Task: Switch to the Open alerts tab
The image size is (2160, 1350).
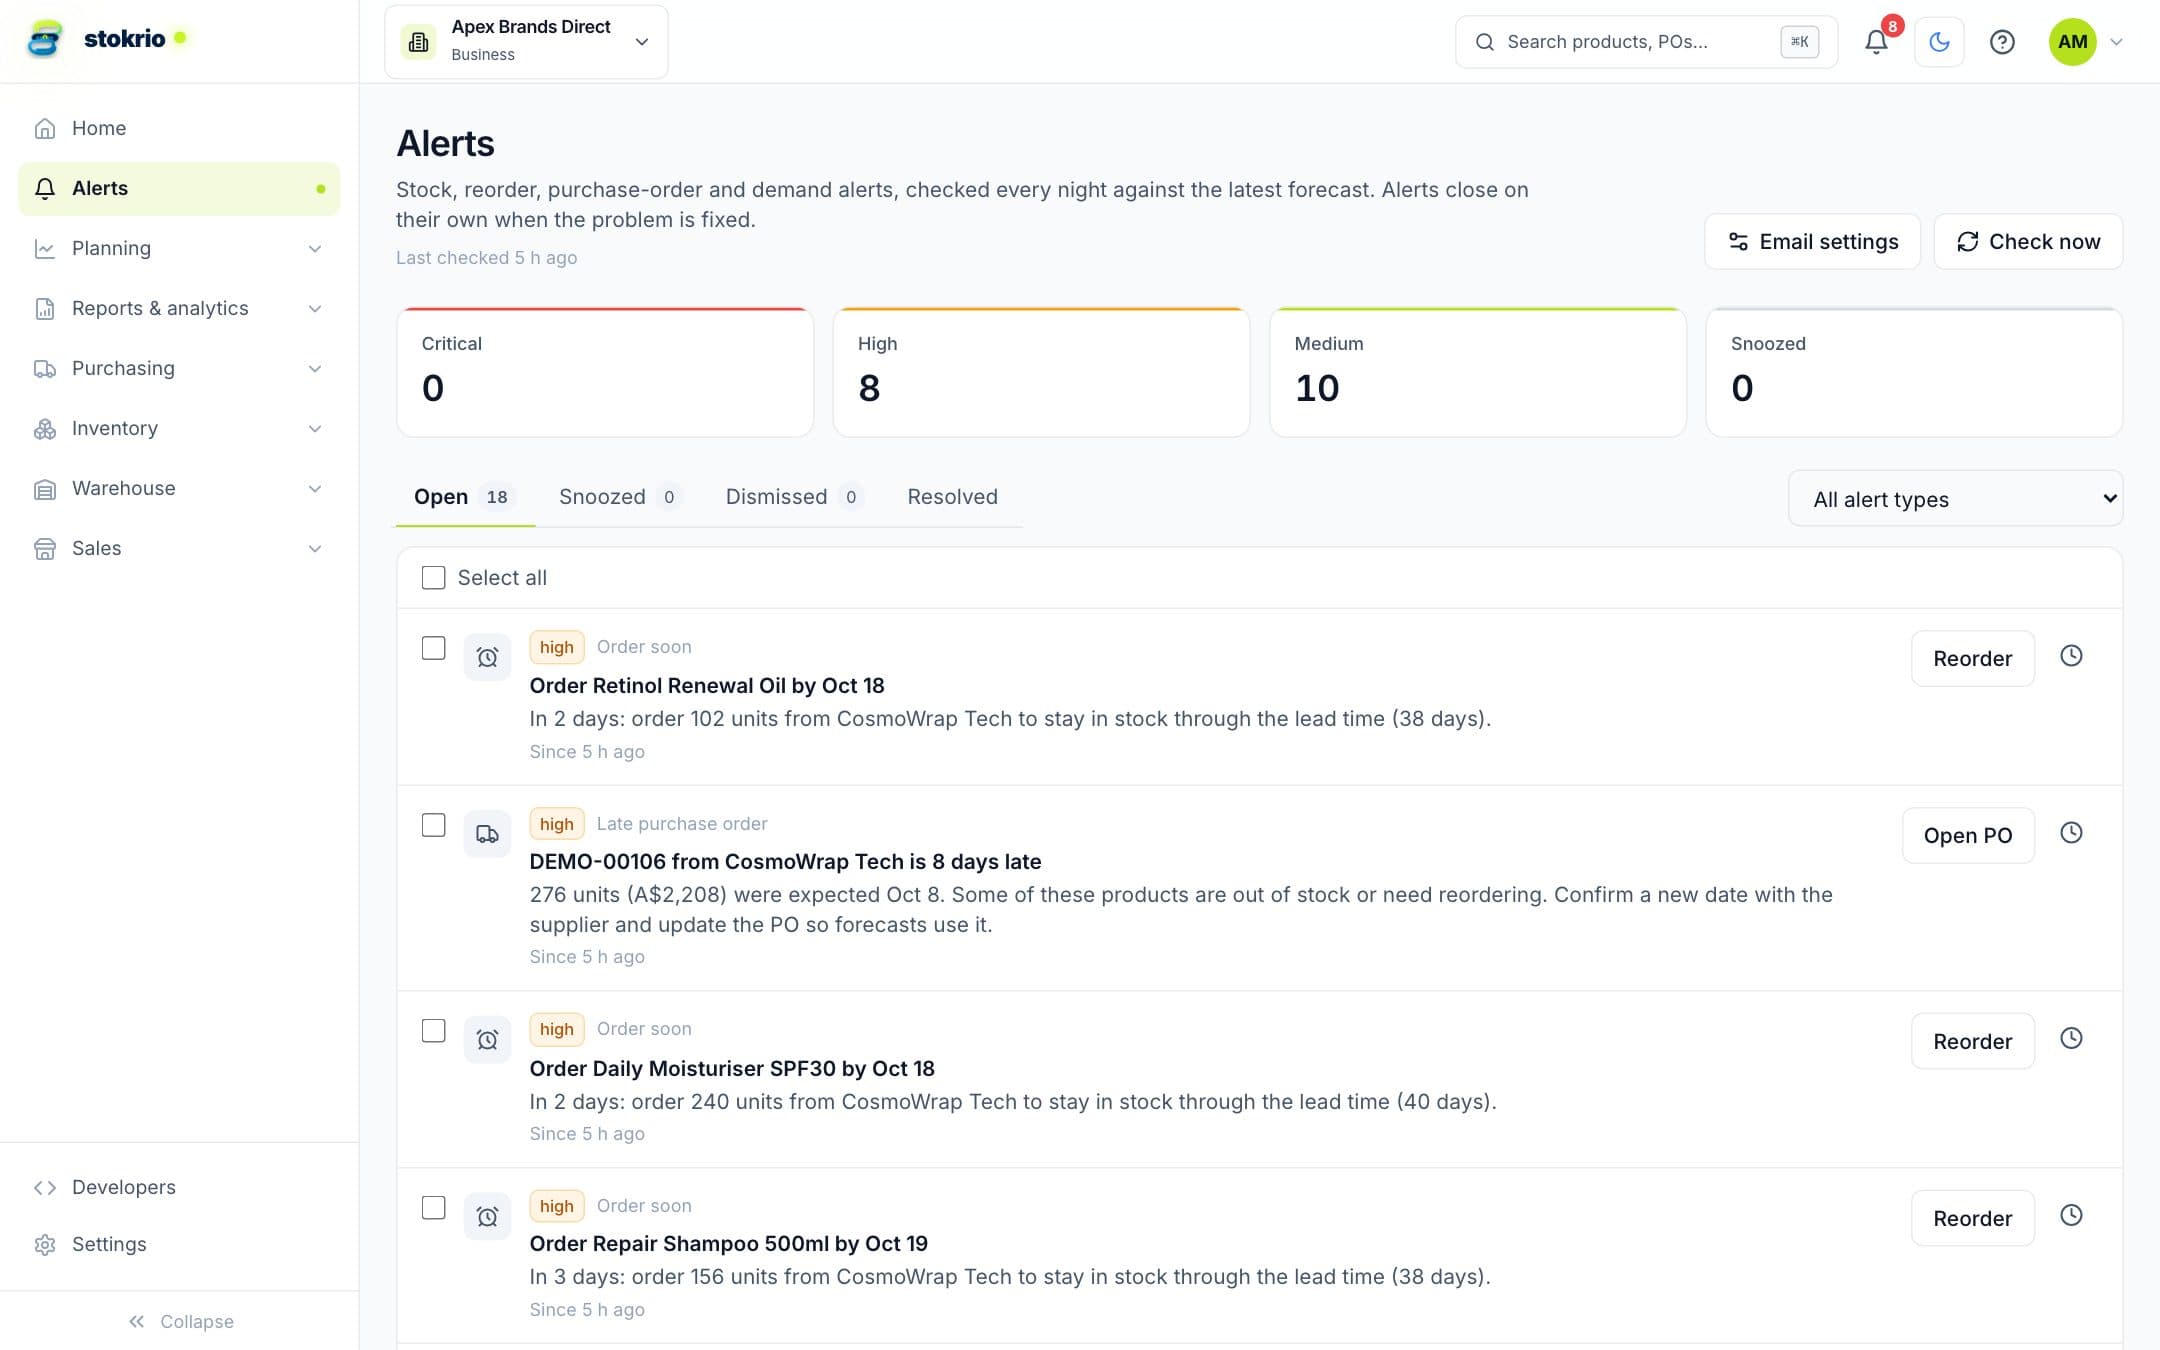Action: coord(465,497)
